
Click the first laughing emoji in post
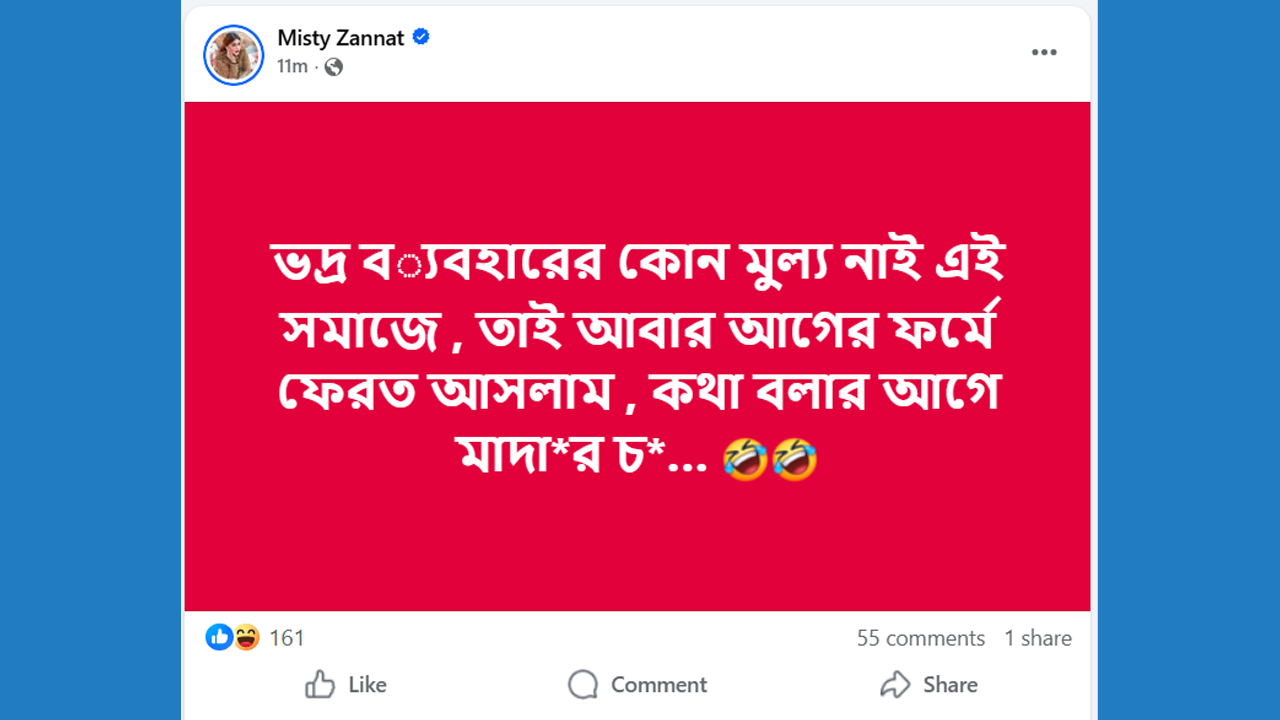click(x=745, y=459)
